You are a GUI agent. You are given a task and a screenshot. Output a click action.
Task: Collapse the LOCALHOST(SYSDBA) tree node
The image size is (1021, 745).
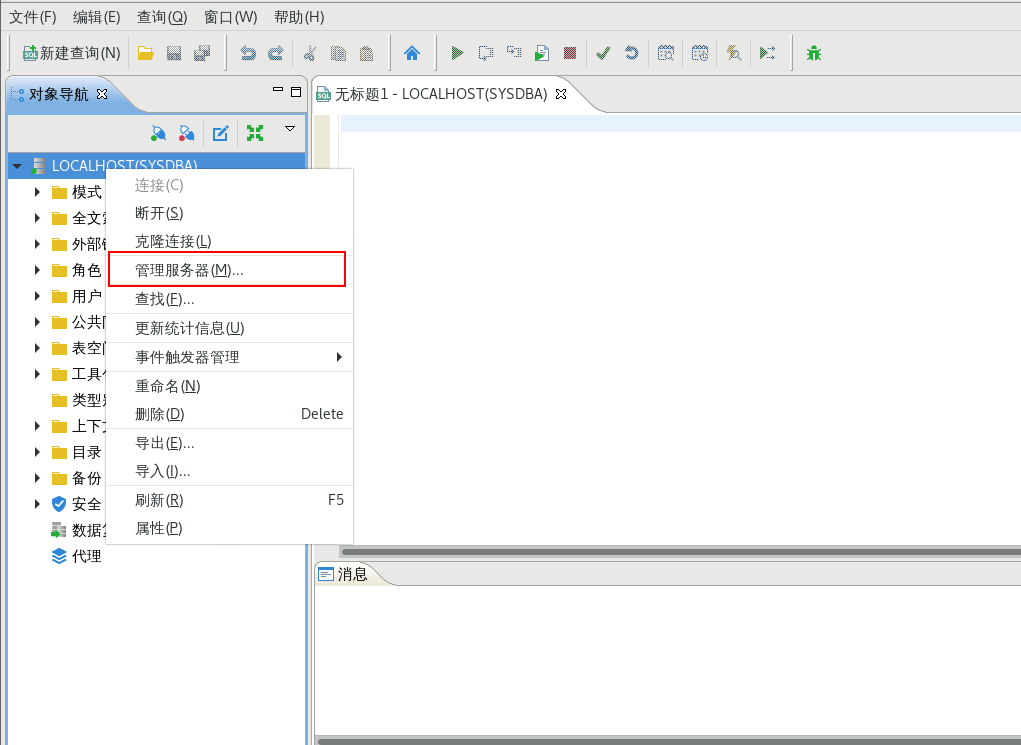(18, 166)
